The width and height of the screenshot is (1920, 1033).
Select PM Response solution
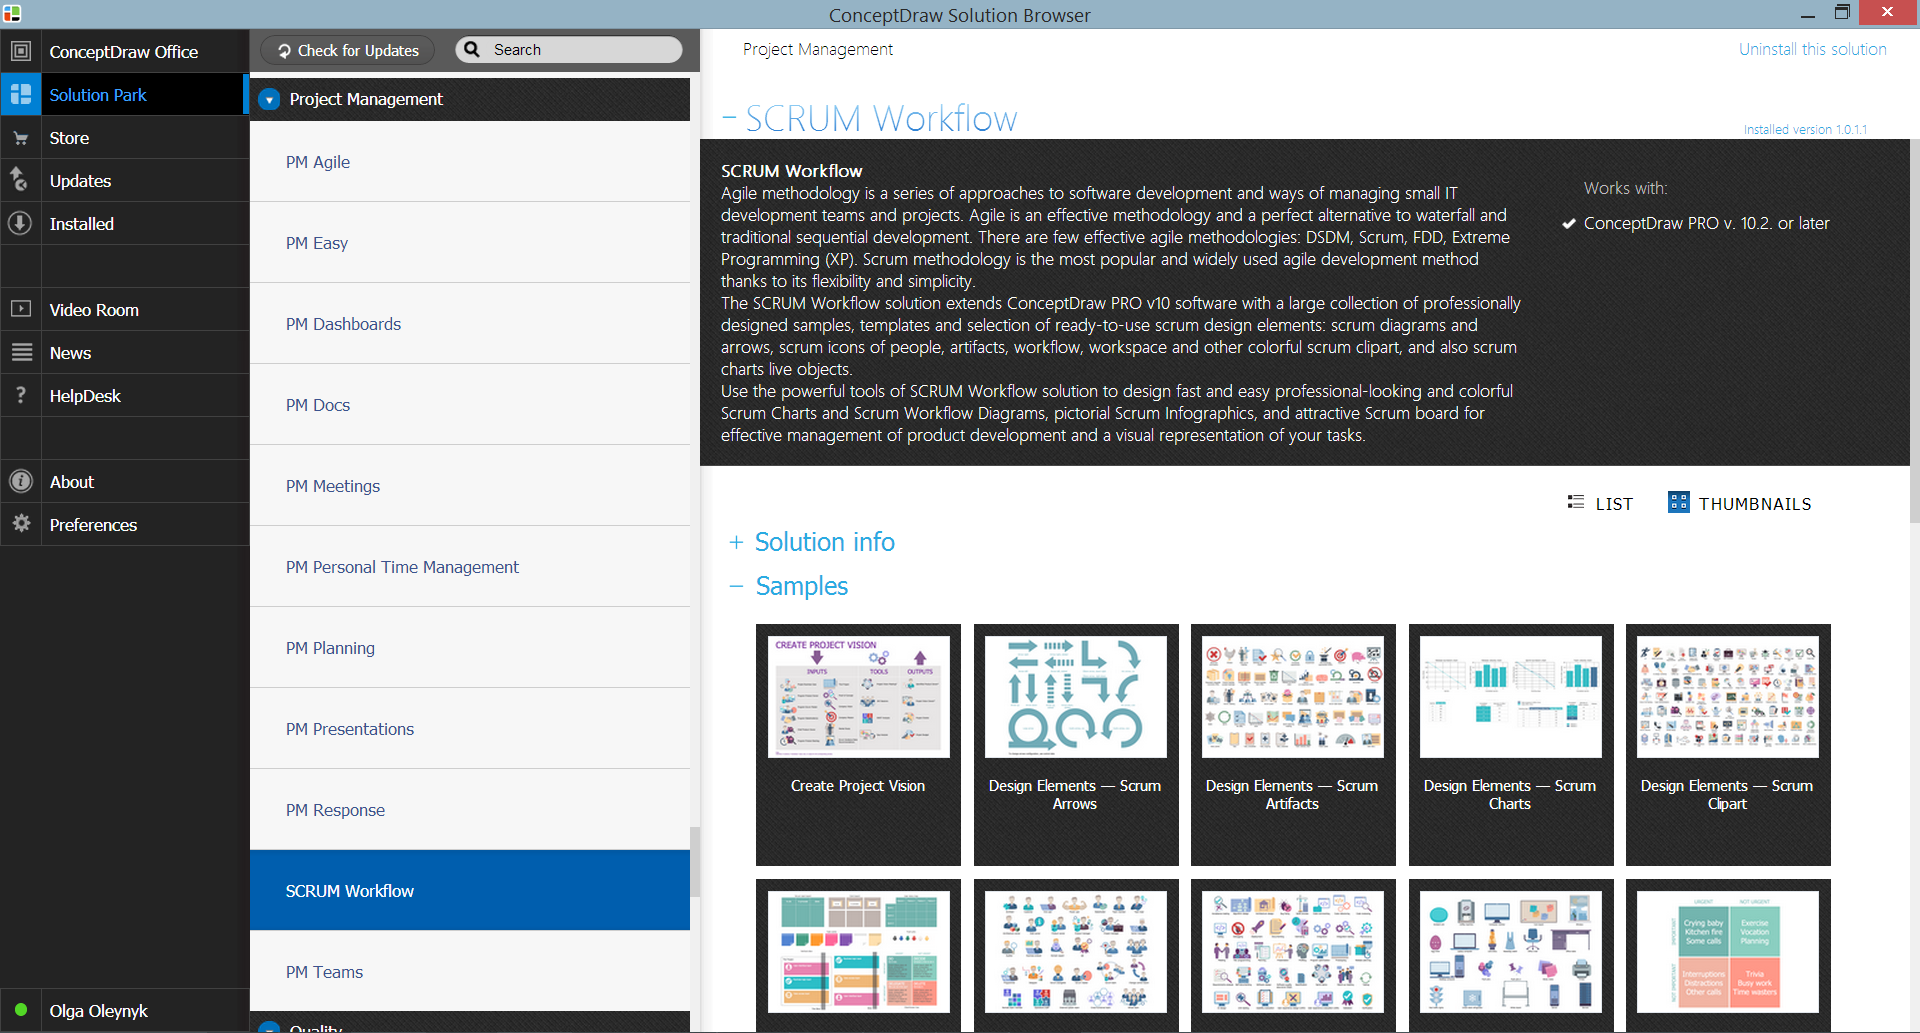469,810
